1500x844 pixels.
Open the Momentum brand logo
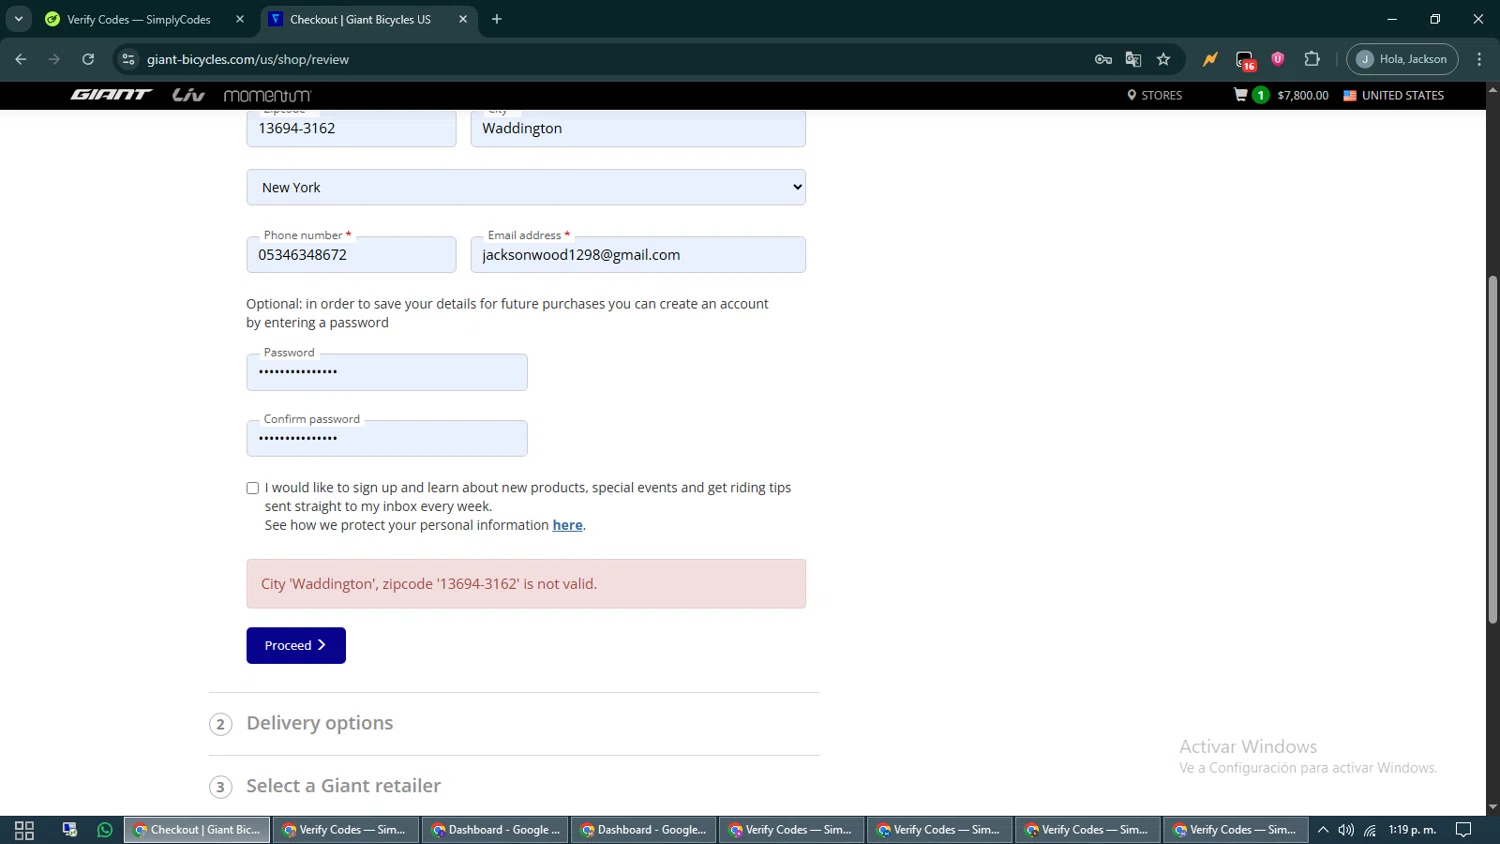click(267, 96)
